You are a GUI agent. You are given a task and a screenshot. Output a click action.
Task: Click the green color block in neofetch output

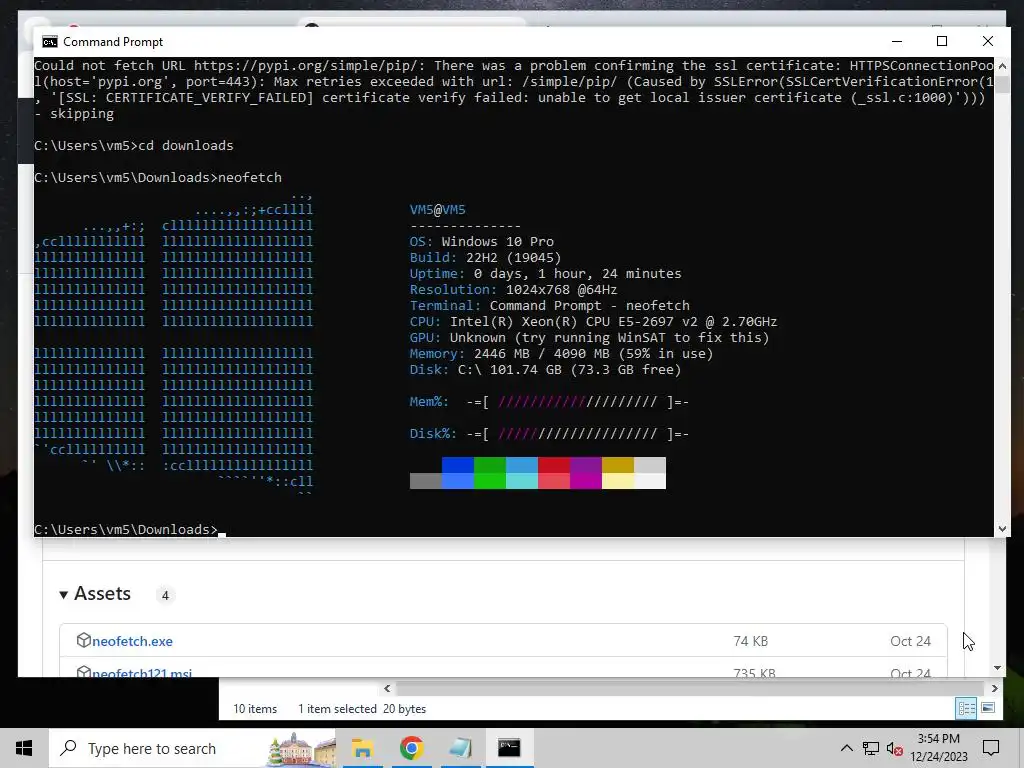(x=490, y=465)
